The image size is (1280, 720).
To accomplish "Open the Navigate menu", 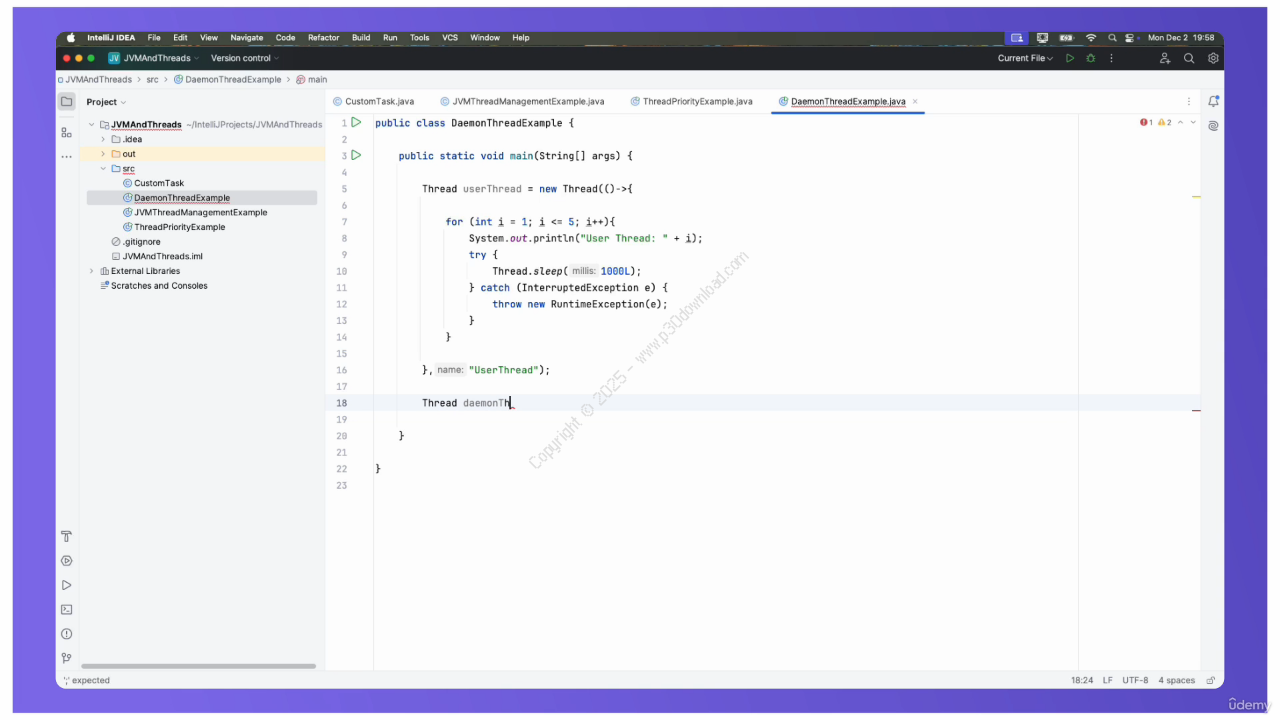I will pyautogui.click(x=247, y=37).
